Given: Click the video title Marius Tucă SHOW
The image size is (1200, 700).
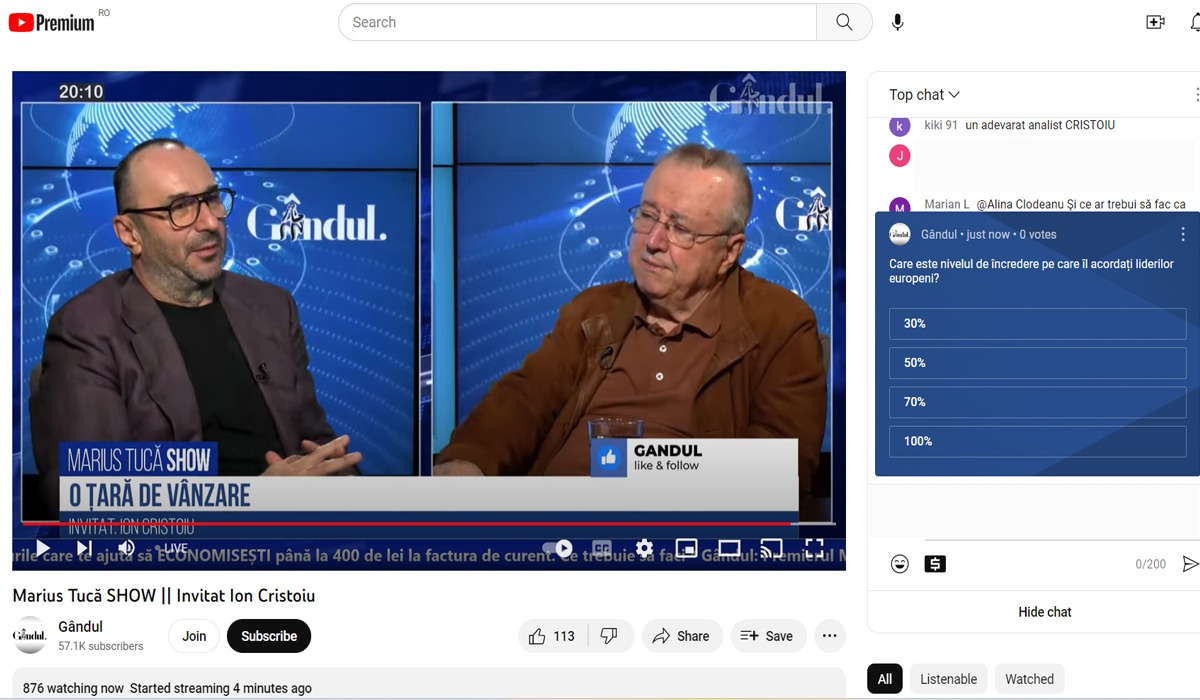Looking at the screenshot, I should click(x=164, y=596).
